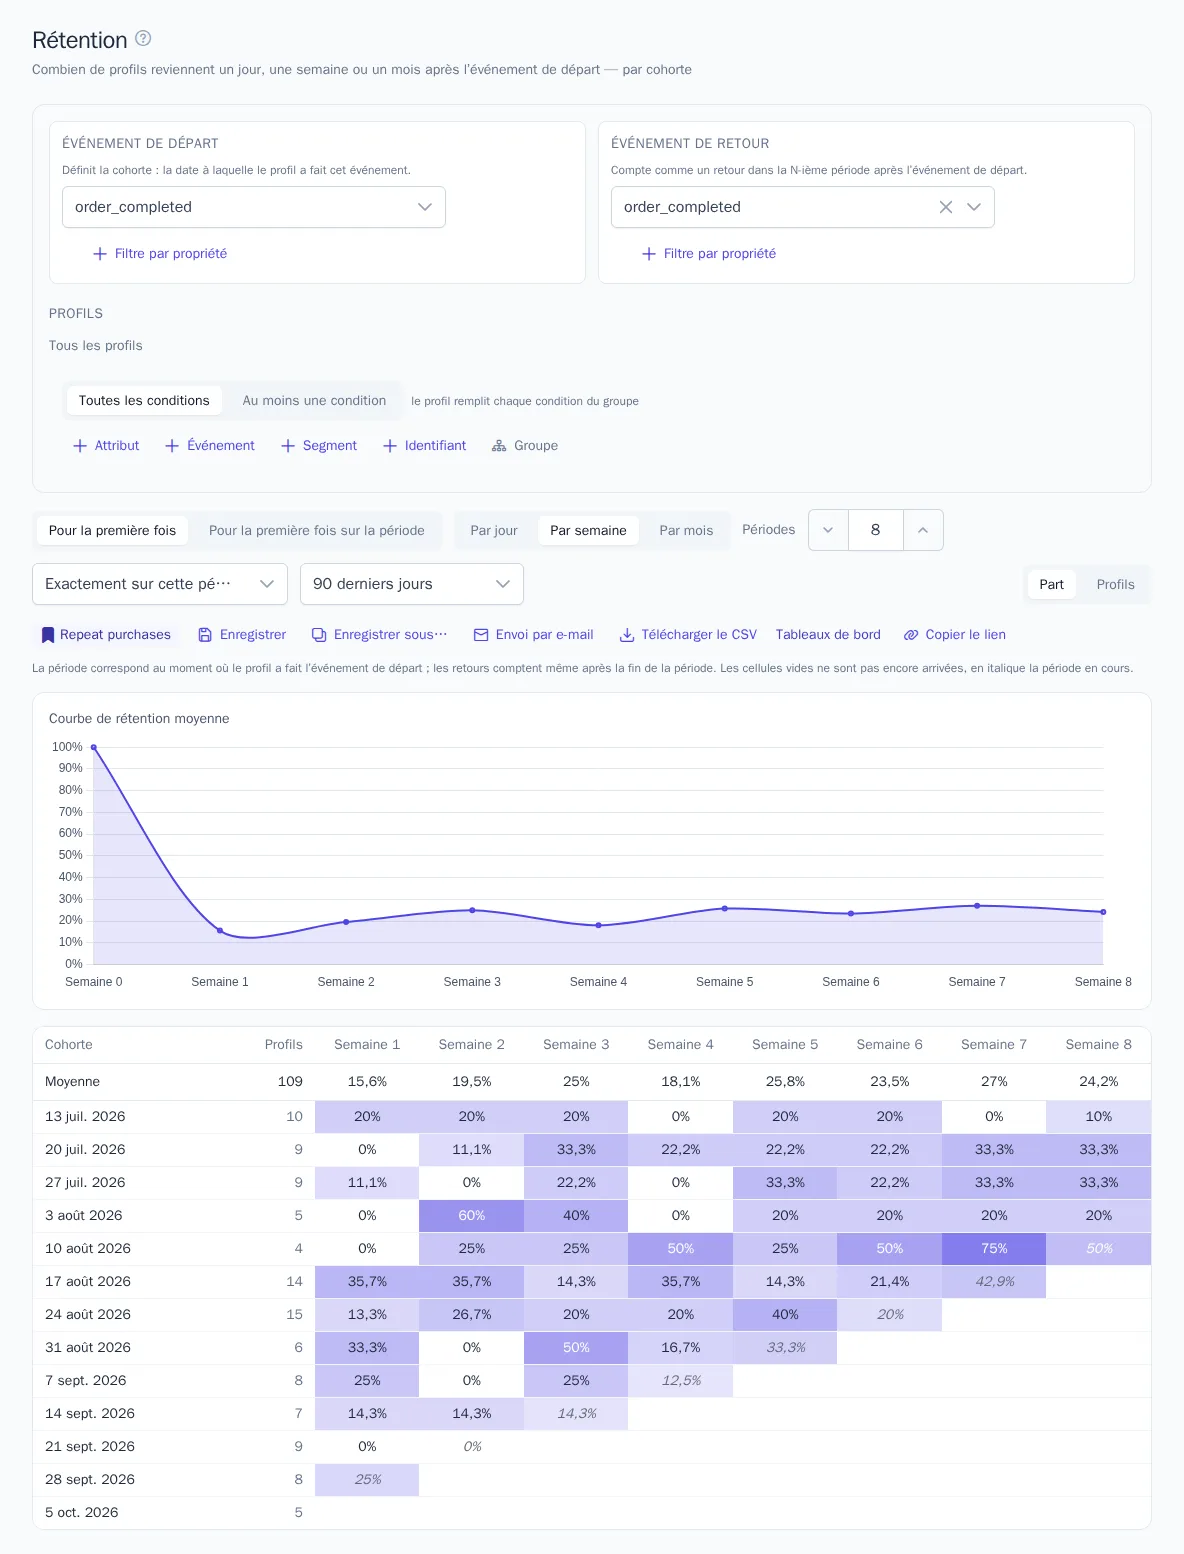Add a Groupe condition via its icon
This screenshot has width=1184, height=1554.
[499, 446]
